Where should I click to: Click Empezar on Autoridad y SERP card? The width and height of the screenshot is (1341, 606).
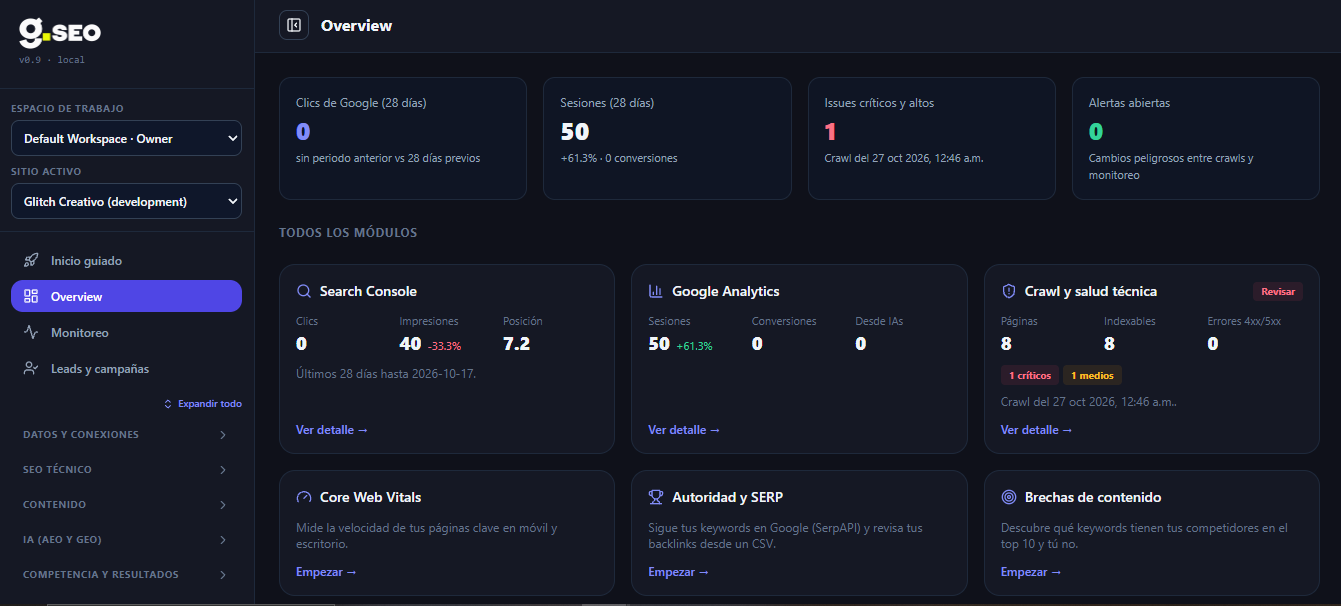(678, 572)
